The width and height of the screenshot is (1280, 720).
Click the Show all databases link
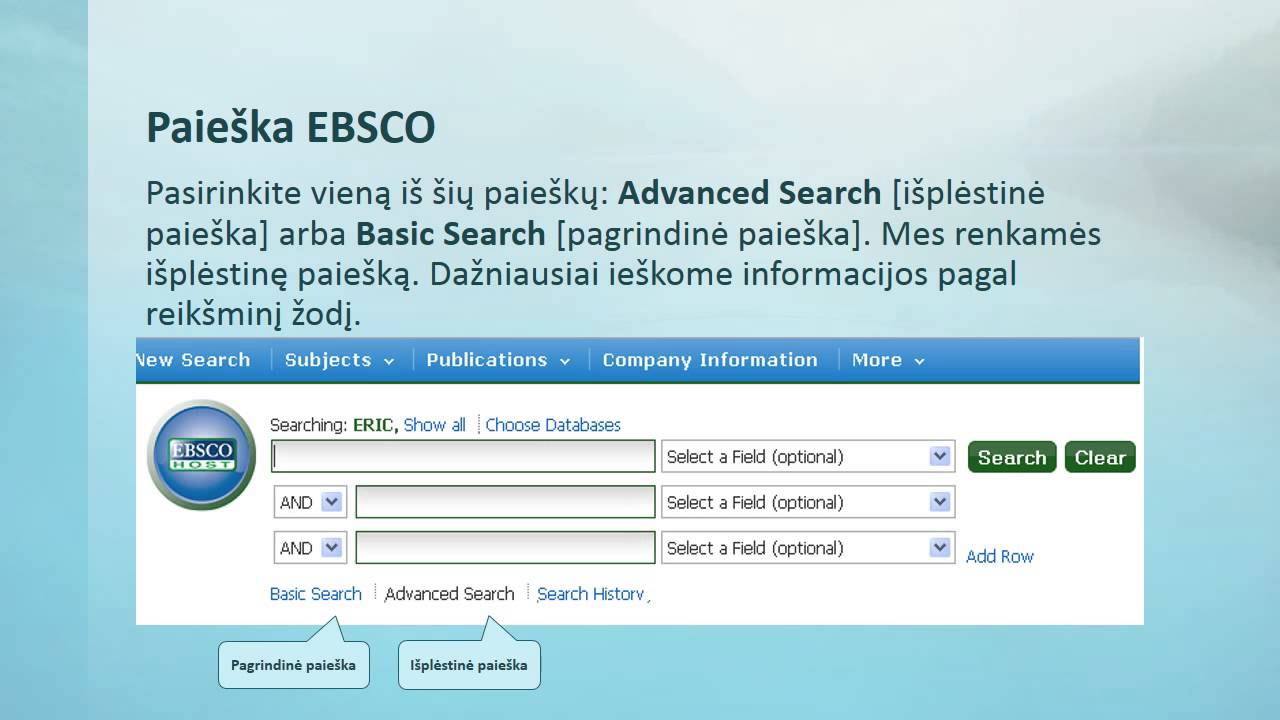click(435, 425)
